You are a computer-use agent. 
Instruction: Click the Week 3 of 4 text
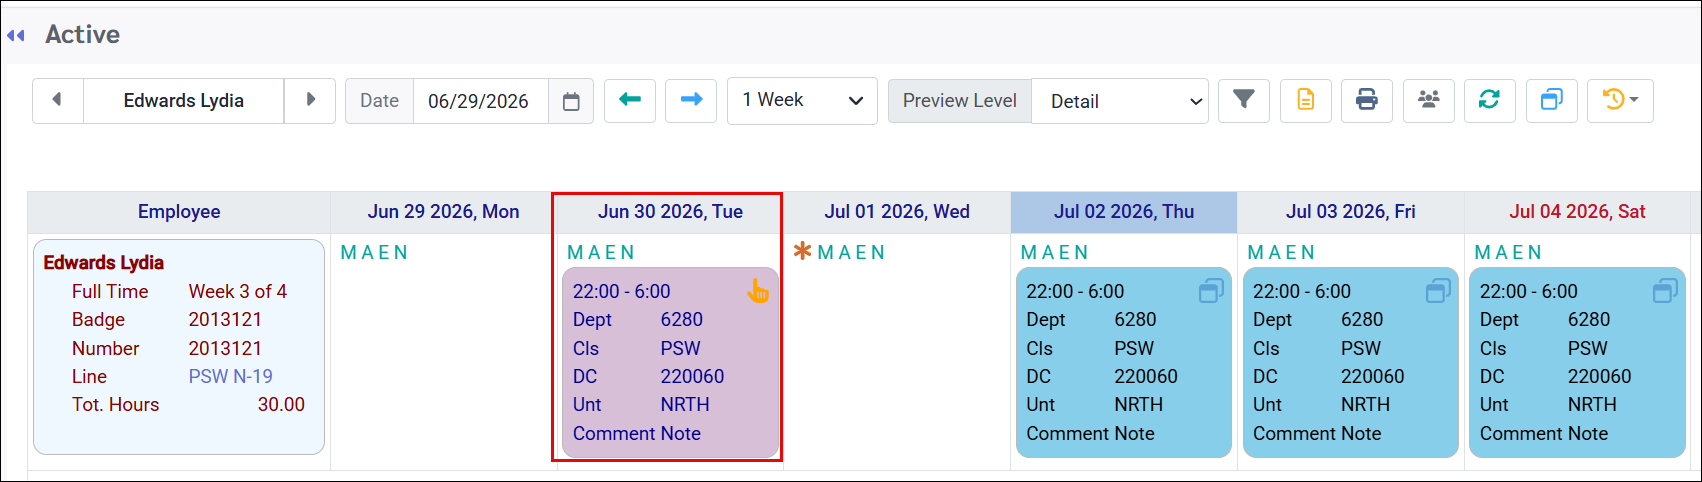point(238,292)
